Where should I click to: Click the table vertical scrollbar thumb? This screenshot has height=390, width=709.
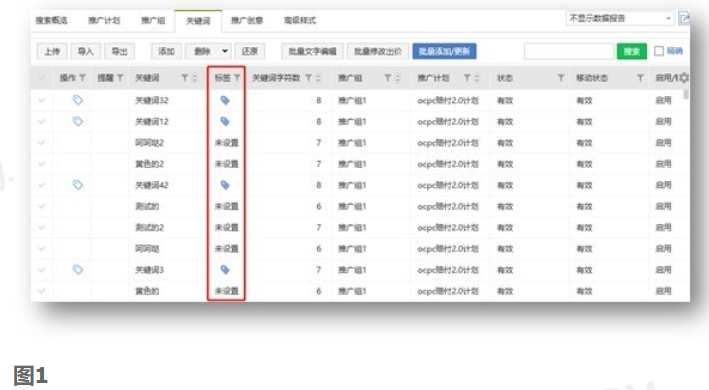pos(686,94)
